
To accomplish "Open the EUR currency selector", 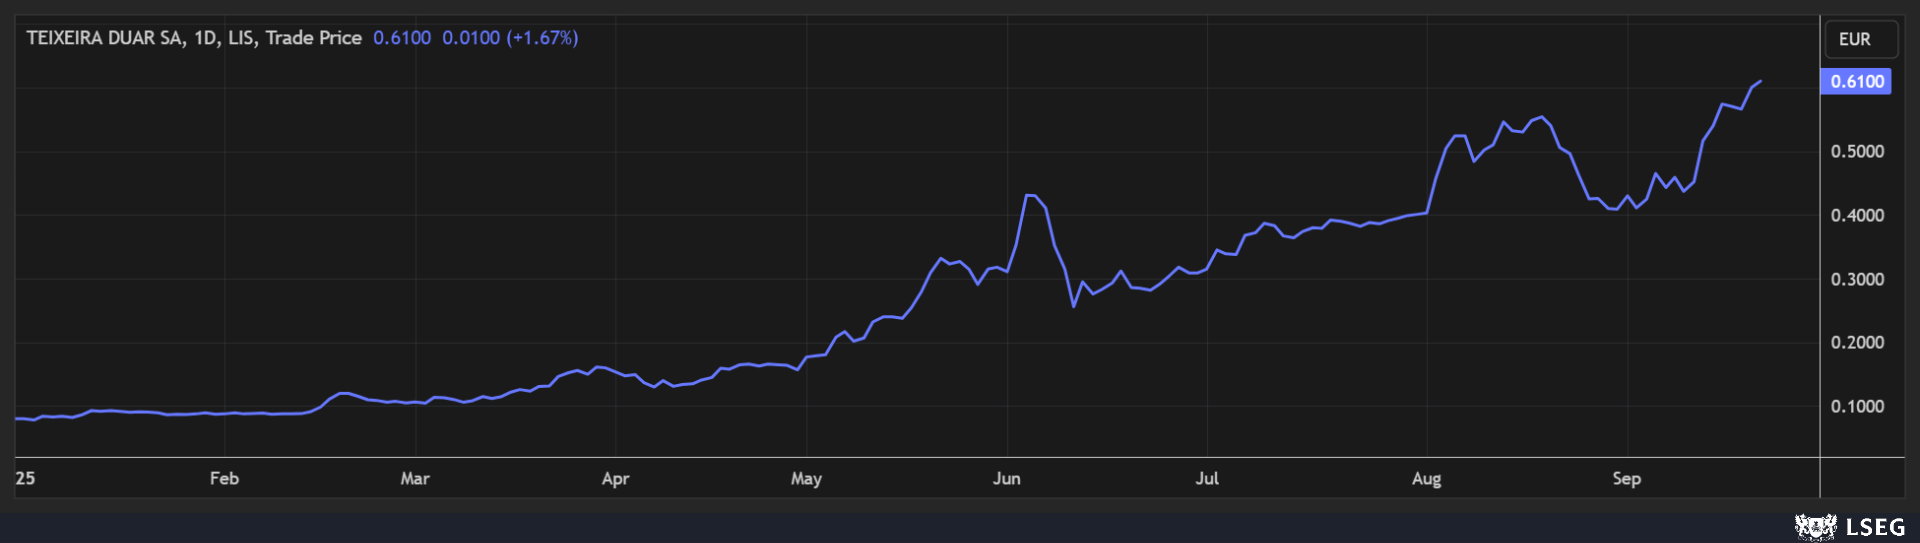I will pyautogui.click(x=1860, y=39).
